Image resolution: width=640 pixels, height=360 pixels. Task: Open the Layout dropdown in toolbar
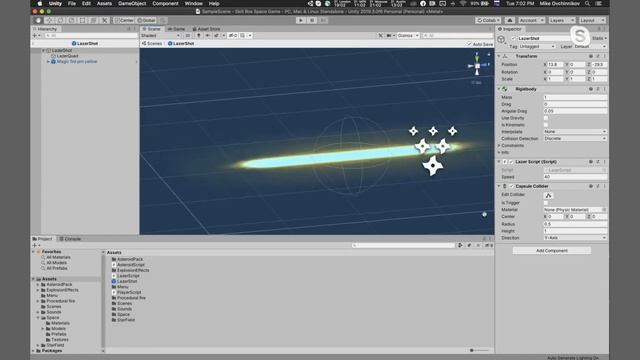point(592,20)
